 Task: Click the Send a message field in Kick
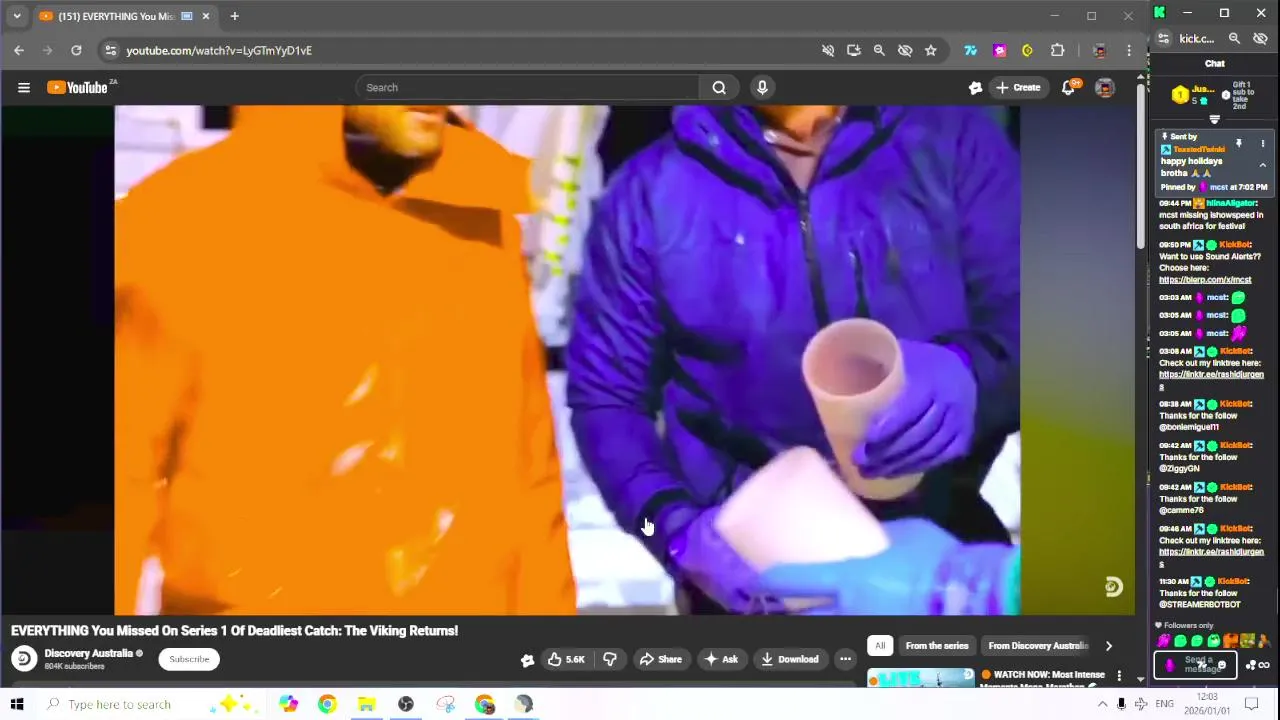tap(1197, 665)
